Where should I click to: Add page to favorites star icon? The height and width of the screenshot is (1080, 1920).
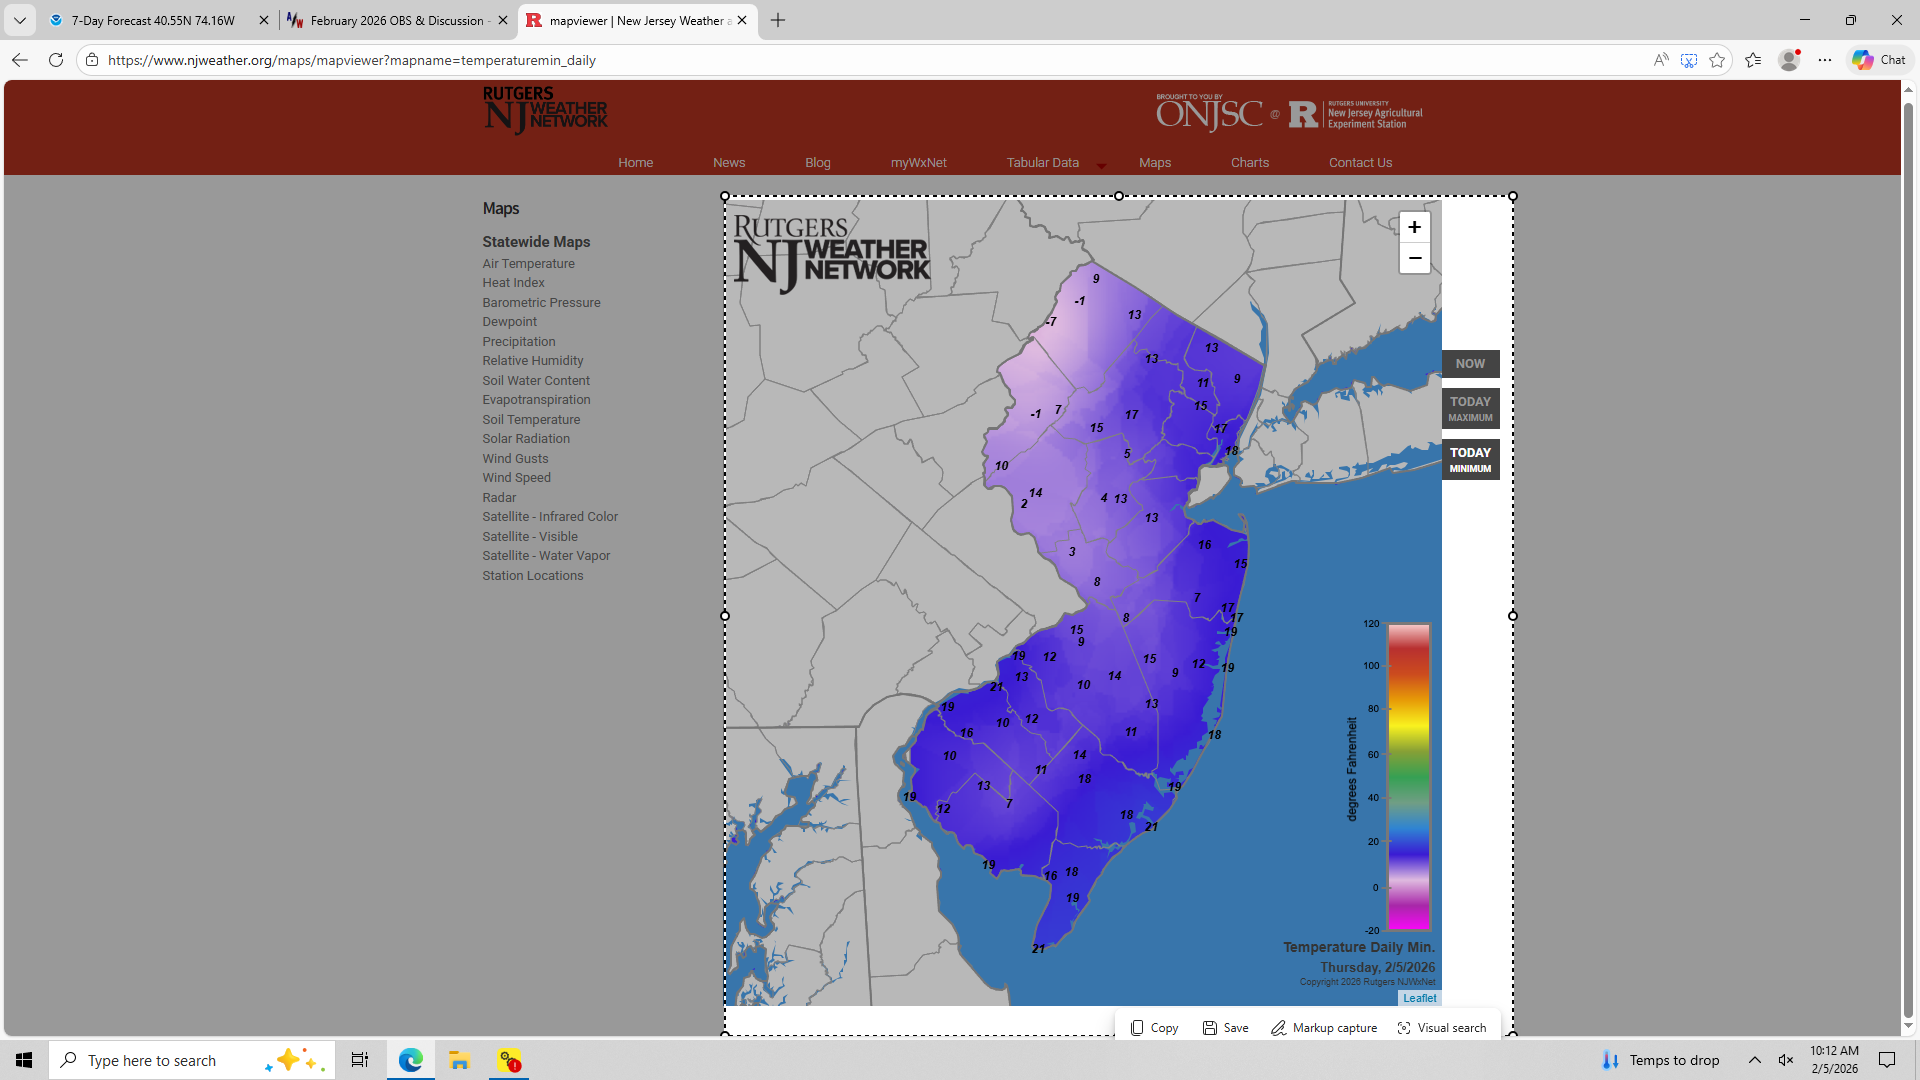(x=1717, y=60)
